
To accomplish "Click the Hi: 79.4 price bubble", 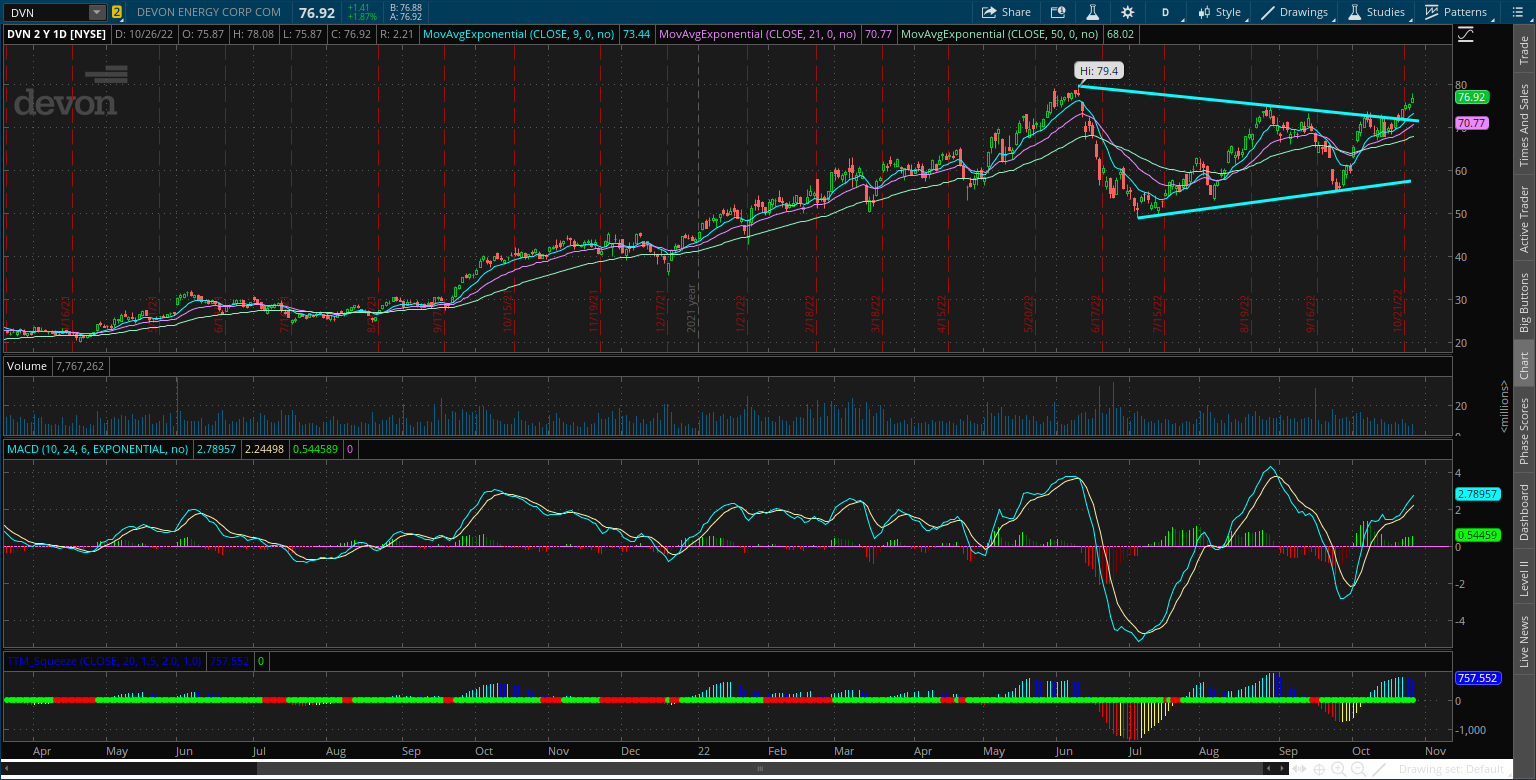I will pos(1097,71).
